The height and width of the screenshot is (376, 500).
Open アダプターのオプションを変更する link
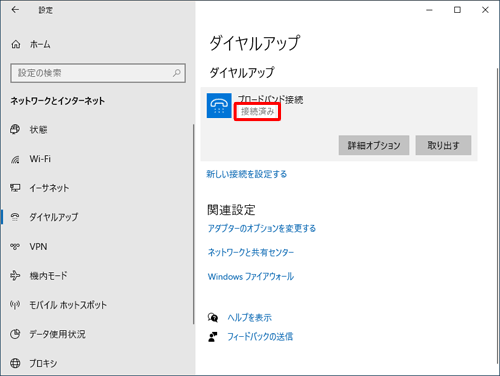(262, 228)
